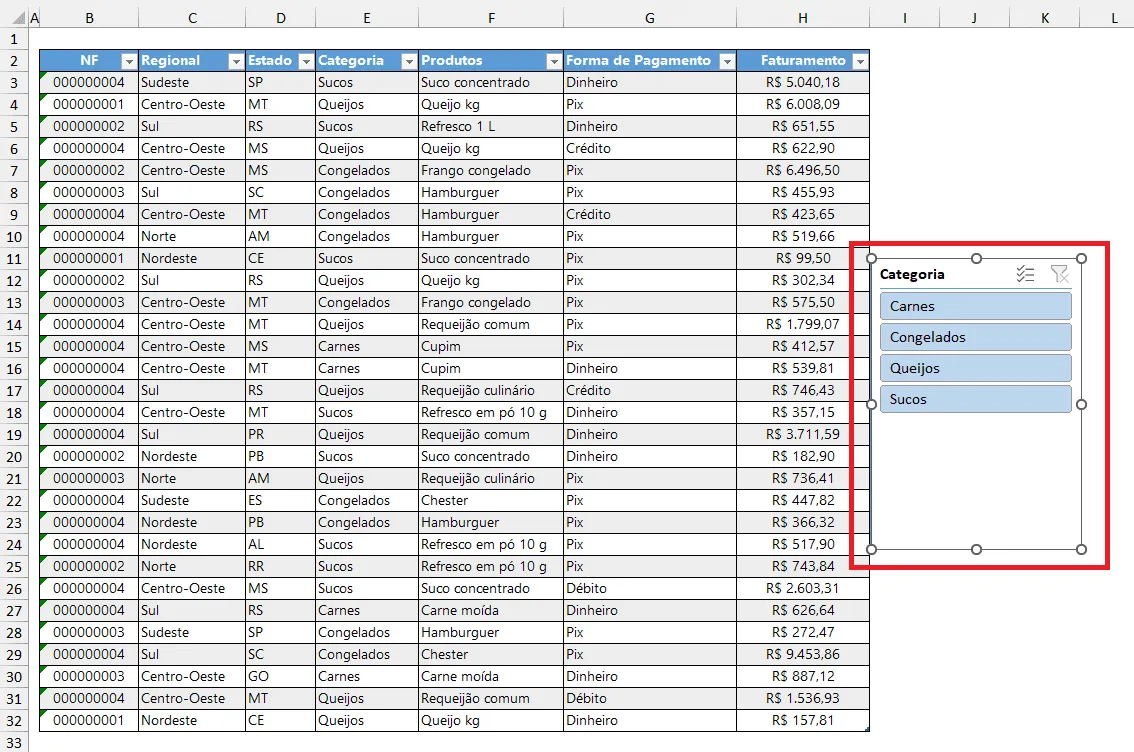This screenshot has height=752, width=1134.
Task: Select column K header
Action: tap(1045, 18)
